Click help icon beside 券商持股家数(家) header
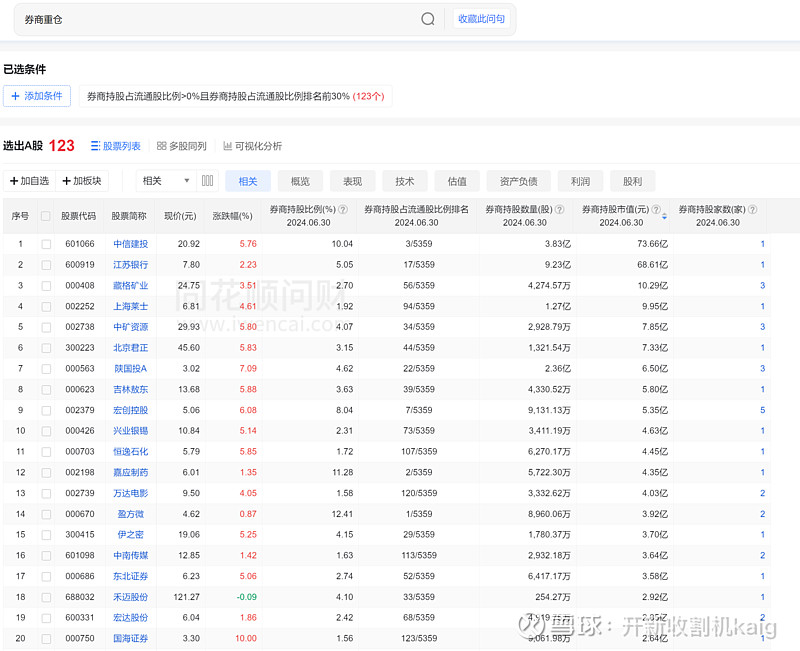 753,209
